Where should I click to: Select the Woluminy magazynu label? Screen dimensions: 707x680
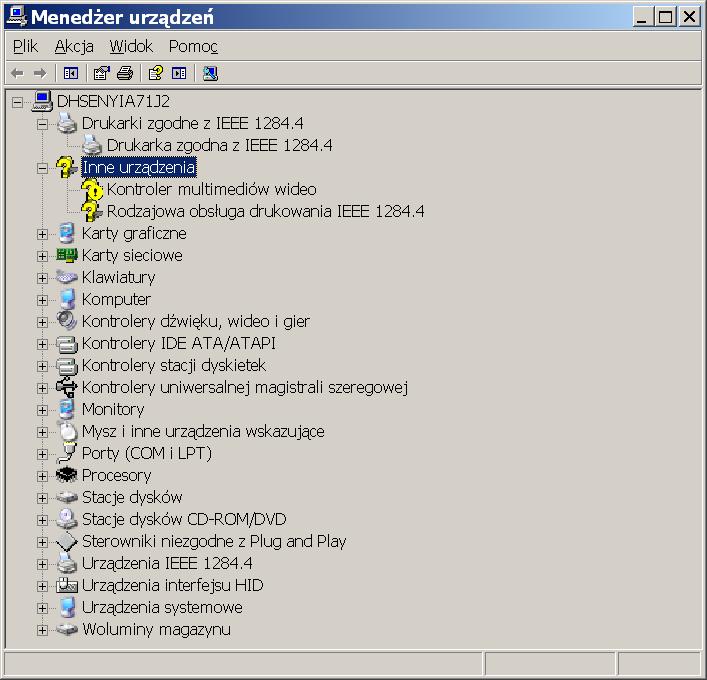[156, 629]
